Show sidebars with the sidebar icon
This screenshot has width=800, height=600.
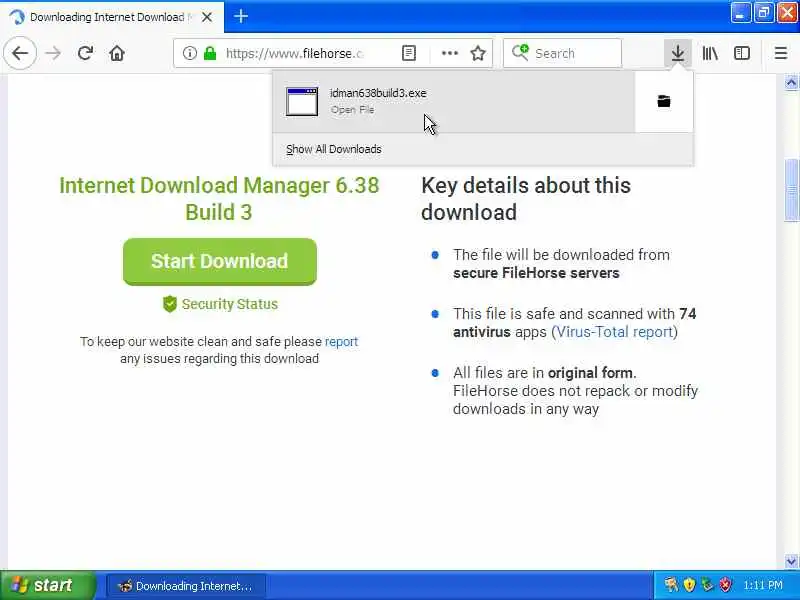coord(742,53)
